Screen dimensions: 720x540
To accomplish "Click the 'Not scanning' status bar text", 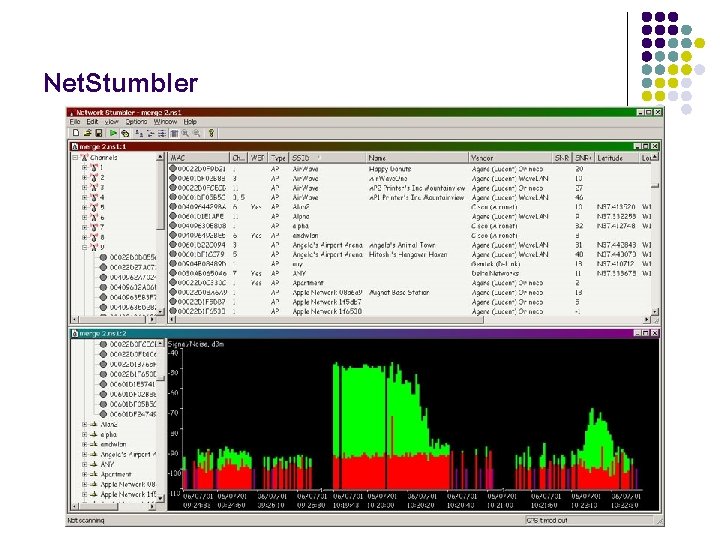I will coord(86,521).
